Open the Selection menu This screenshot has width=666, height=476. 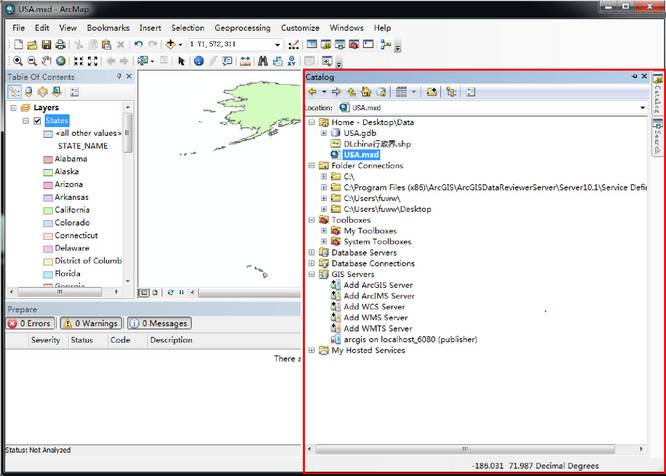[x=188, y=28]
